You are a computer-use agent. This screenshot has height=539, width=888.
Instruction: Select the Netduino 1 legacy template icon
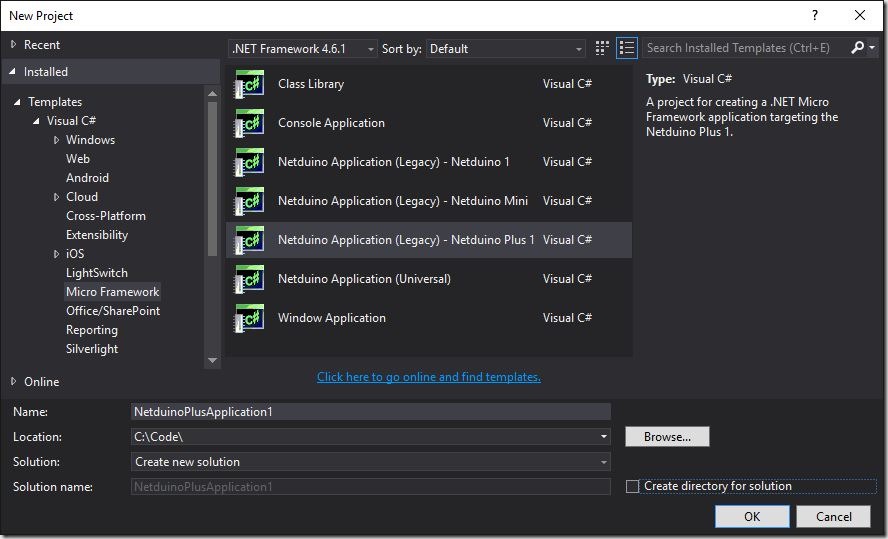[x=249, y=162]
